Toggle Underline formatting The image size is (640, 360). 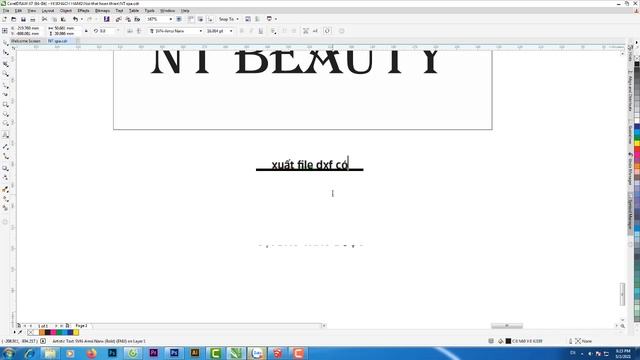[260, 31]
